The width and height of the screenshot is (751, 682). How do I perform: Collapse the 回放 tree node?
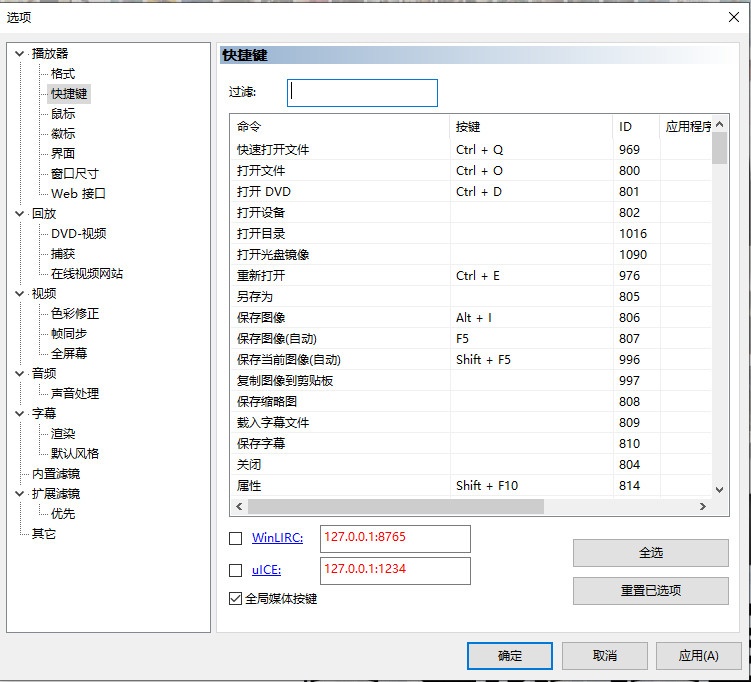pyautogui.click(x=20, y=214)
